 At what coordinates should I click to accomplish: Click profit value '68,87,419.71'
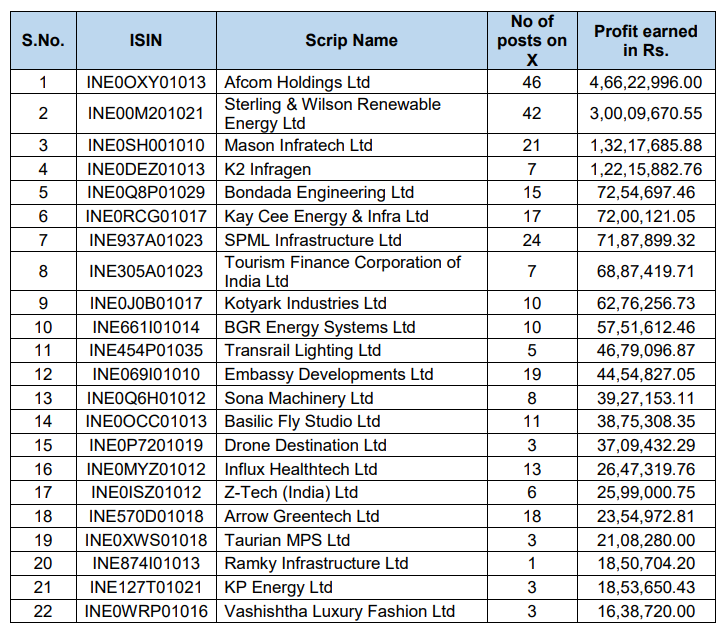point(646,271)
